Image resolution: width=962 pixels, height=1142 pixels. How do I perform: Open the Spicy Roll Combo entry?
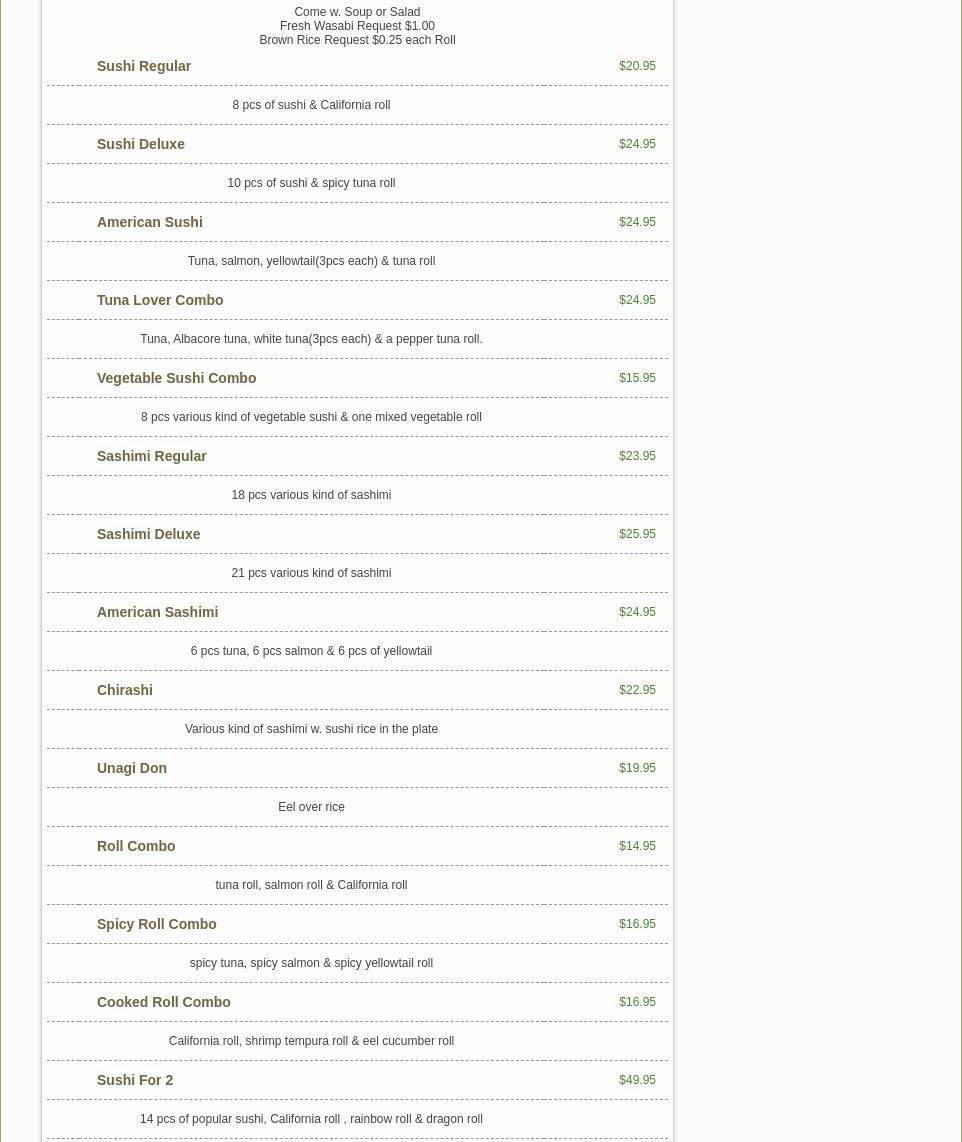pyautogui.click(x=157, y=924)
